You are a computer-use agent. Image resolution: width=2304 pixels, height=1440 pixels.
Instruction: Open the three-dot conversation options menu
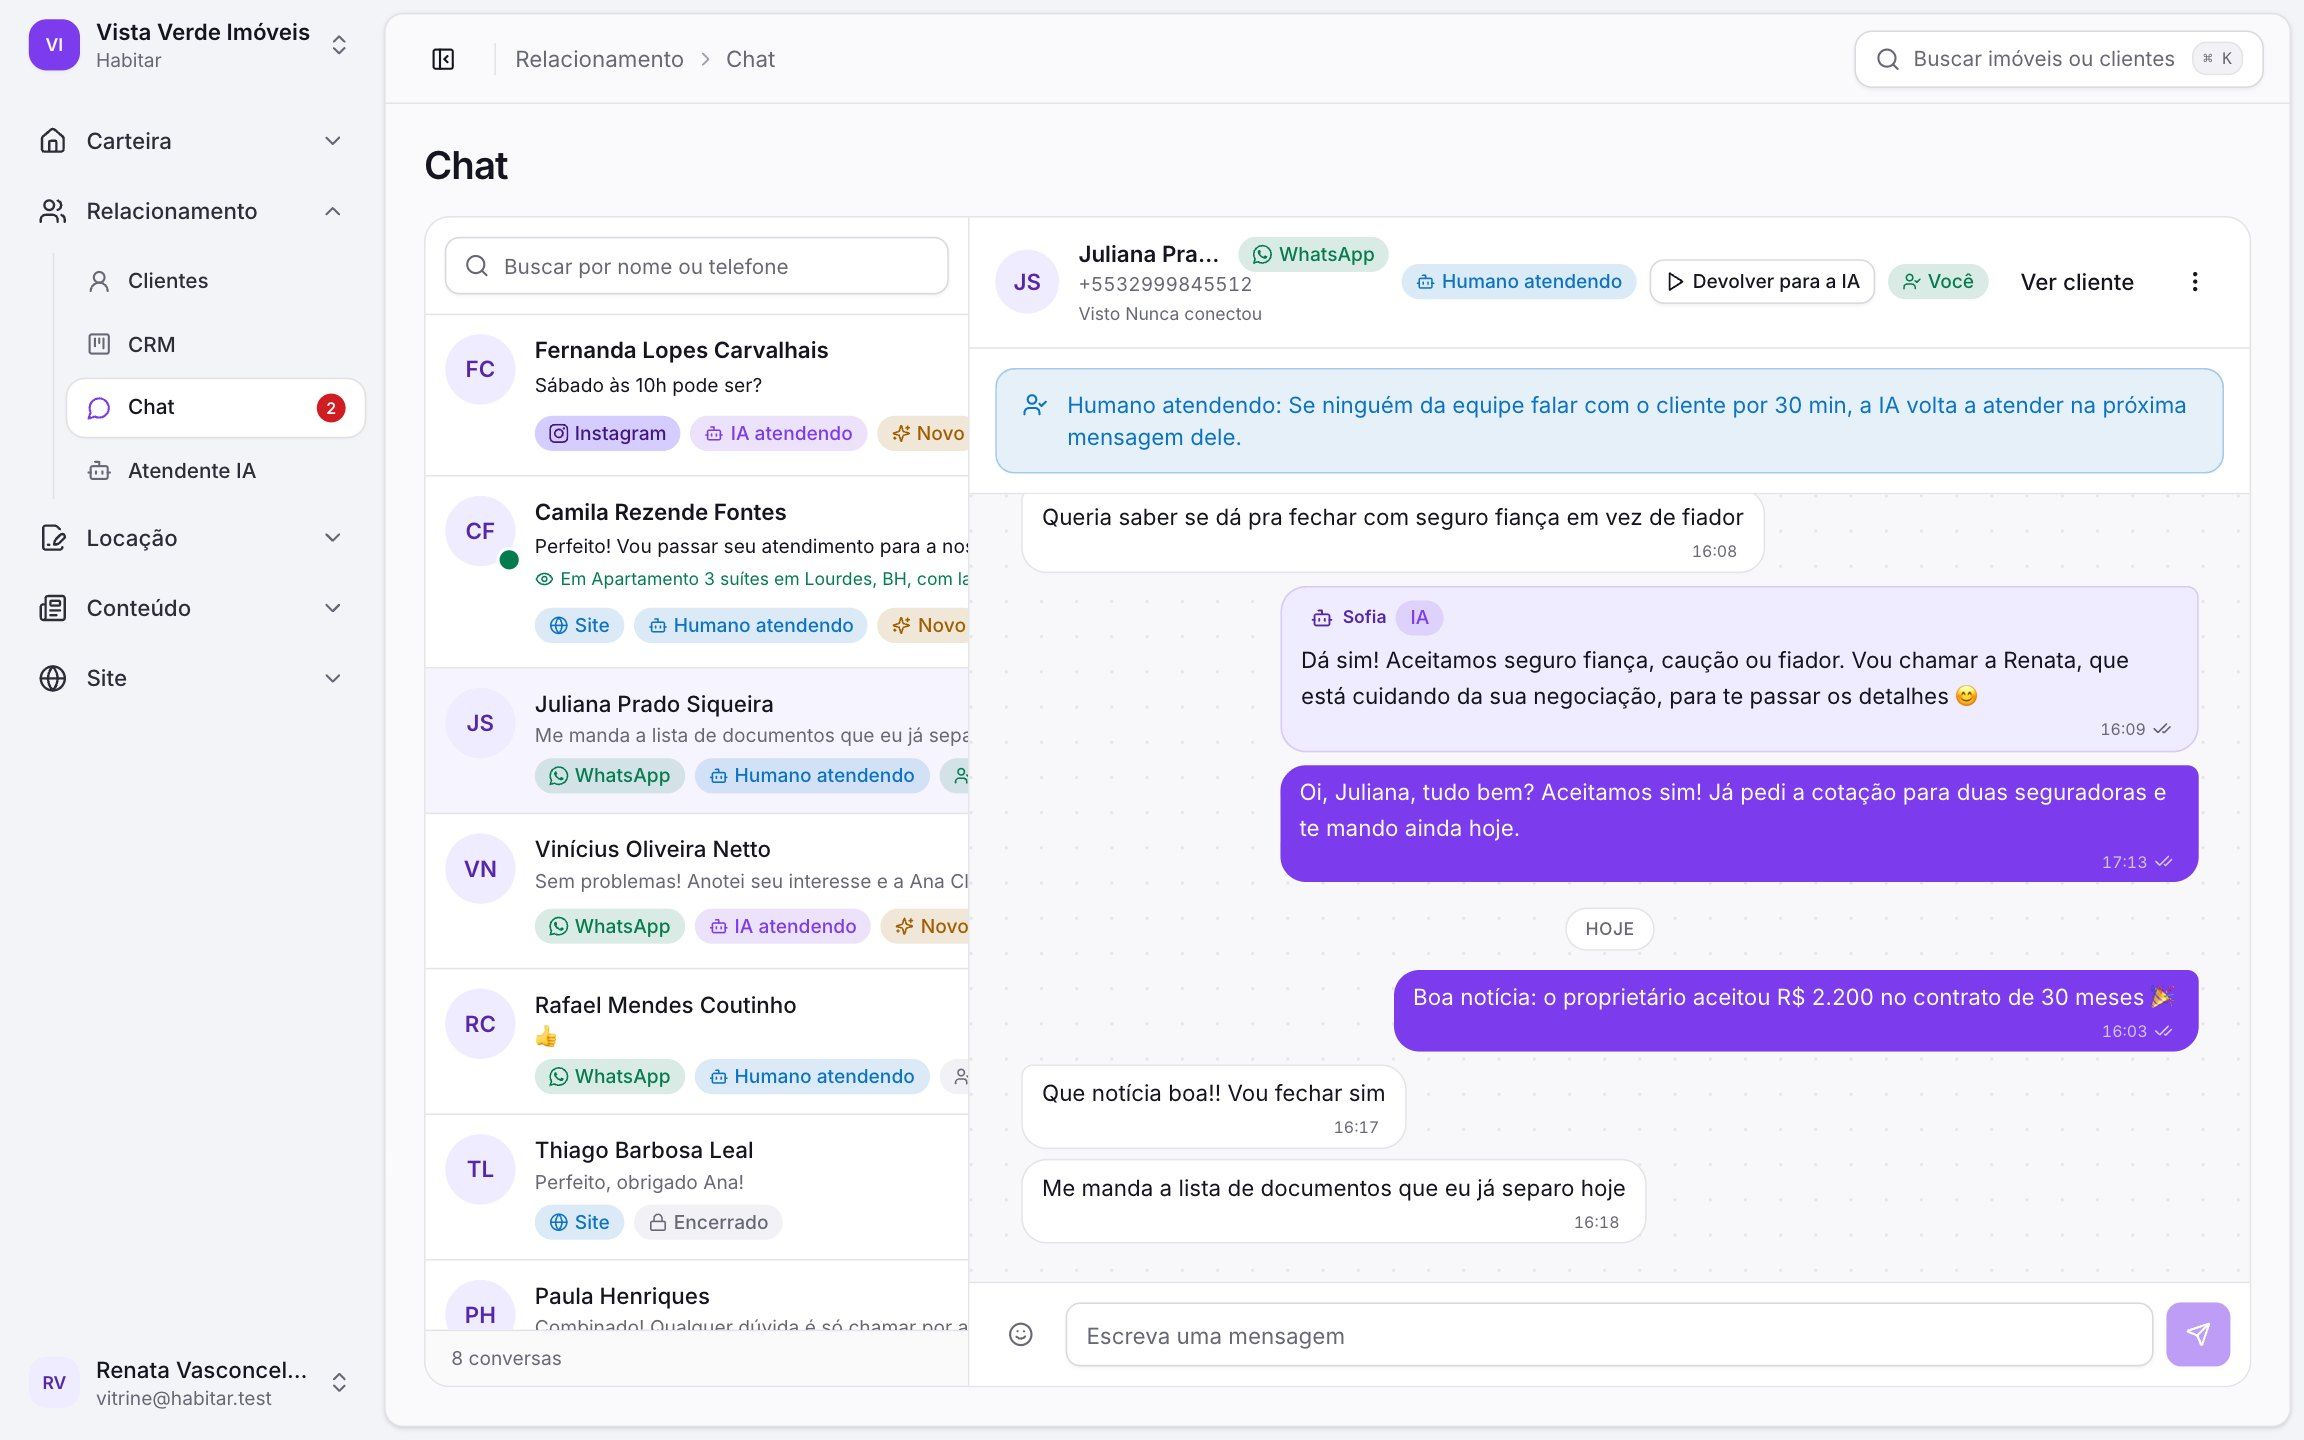coord(2195,282)
